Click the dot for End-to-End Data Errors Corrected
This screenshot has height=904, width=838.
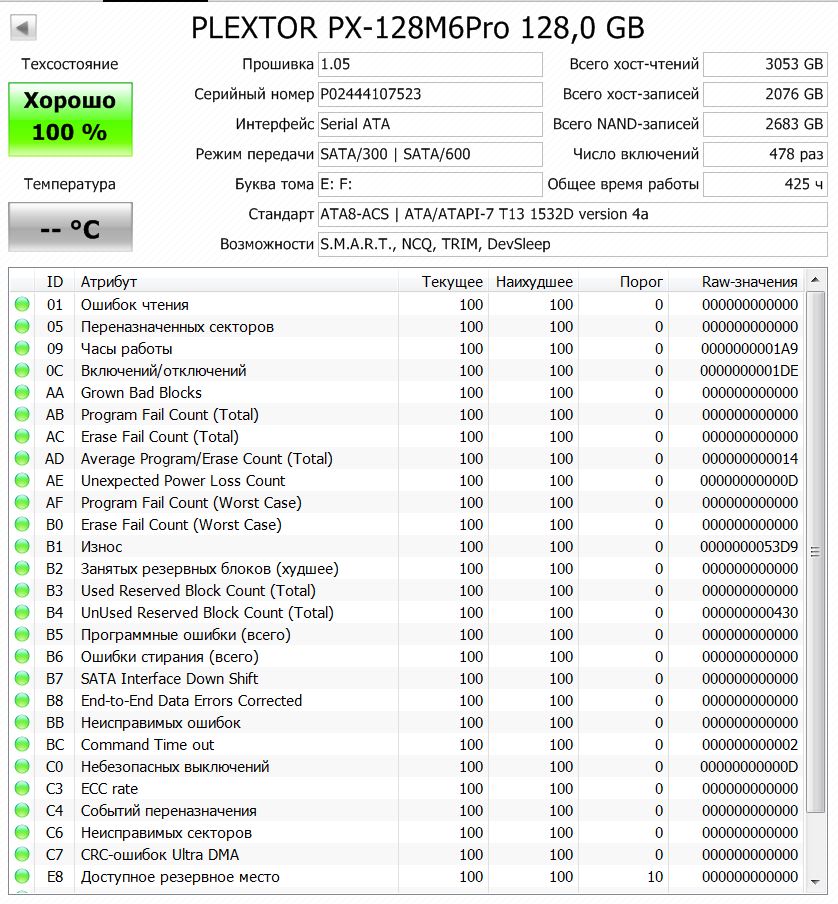click(x=22, y=700)
